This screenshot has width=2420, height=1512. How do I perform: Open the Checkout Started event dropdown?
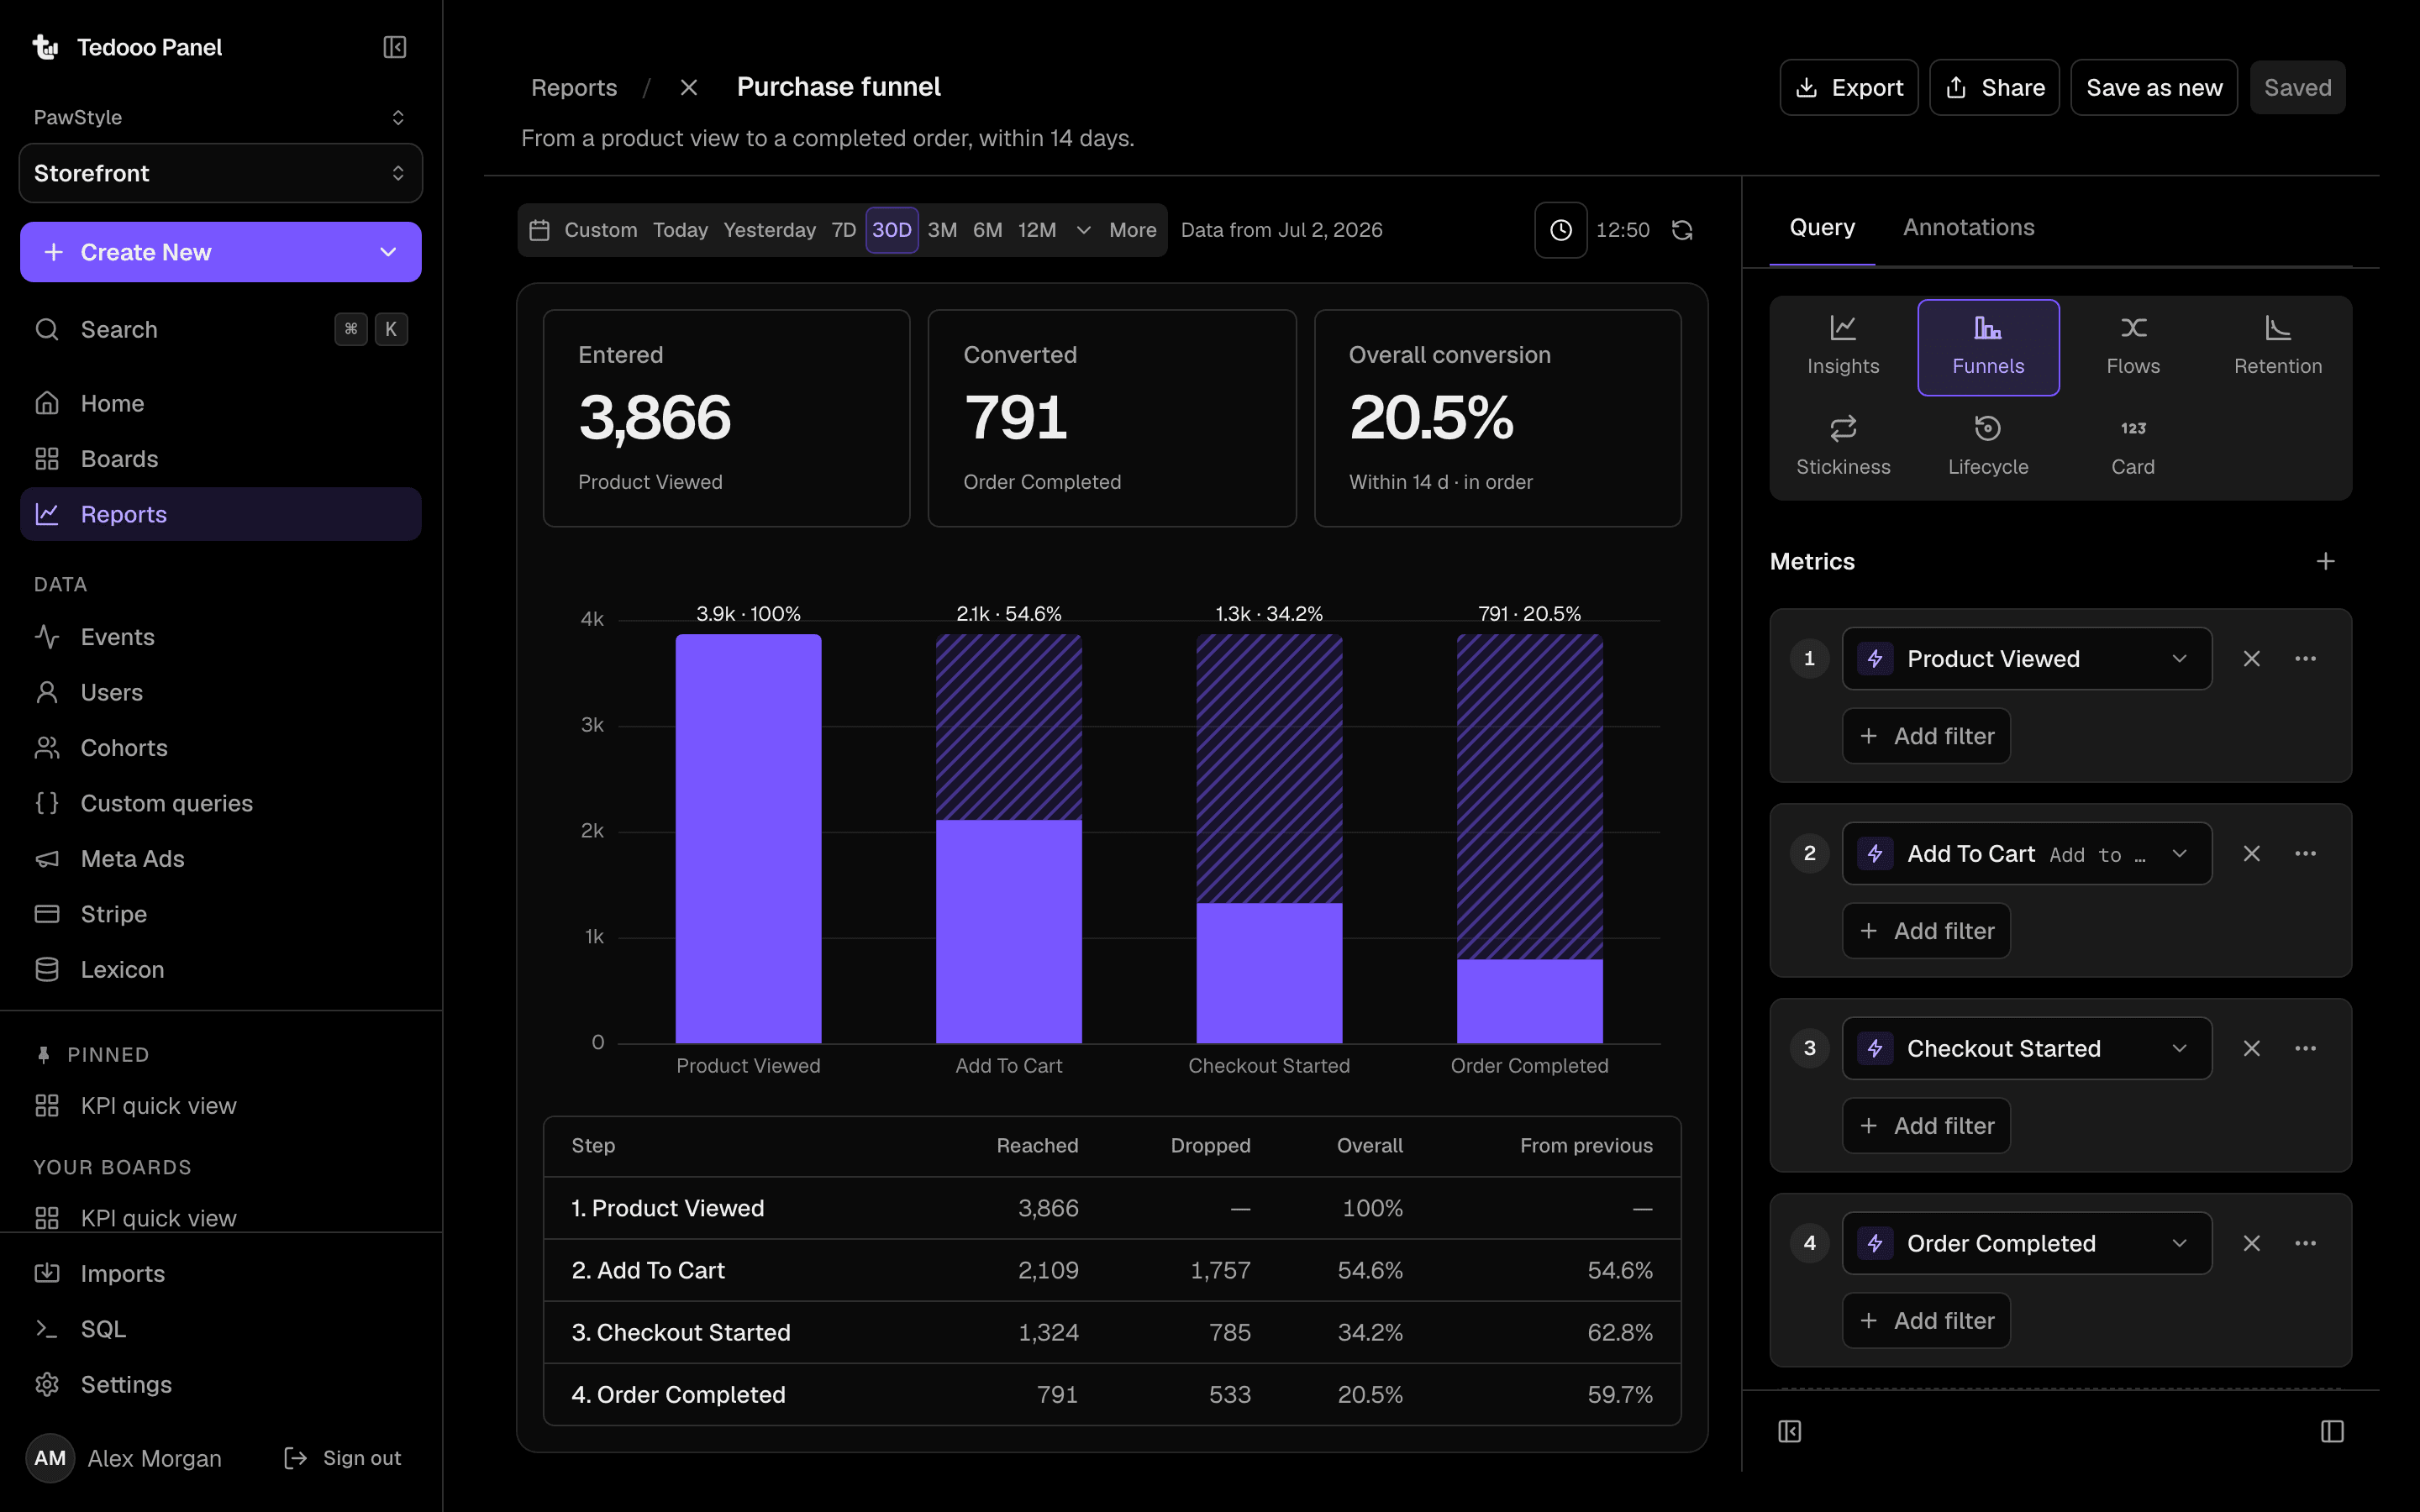click(x=2026, y=1049)
